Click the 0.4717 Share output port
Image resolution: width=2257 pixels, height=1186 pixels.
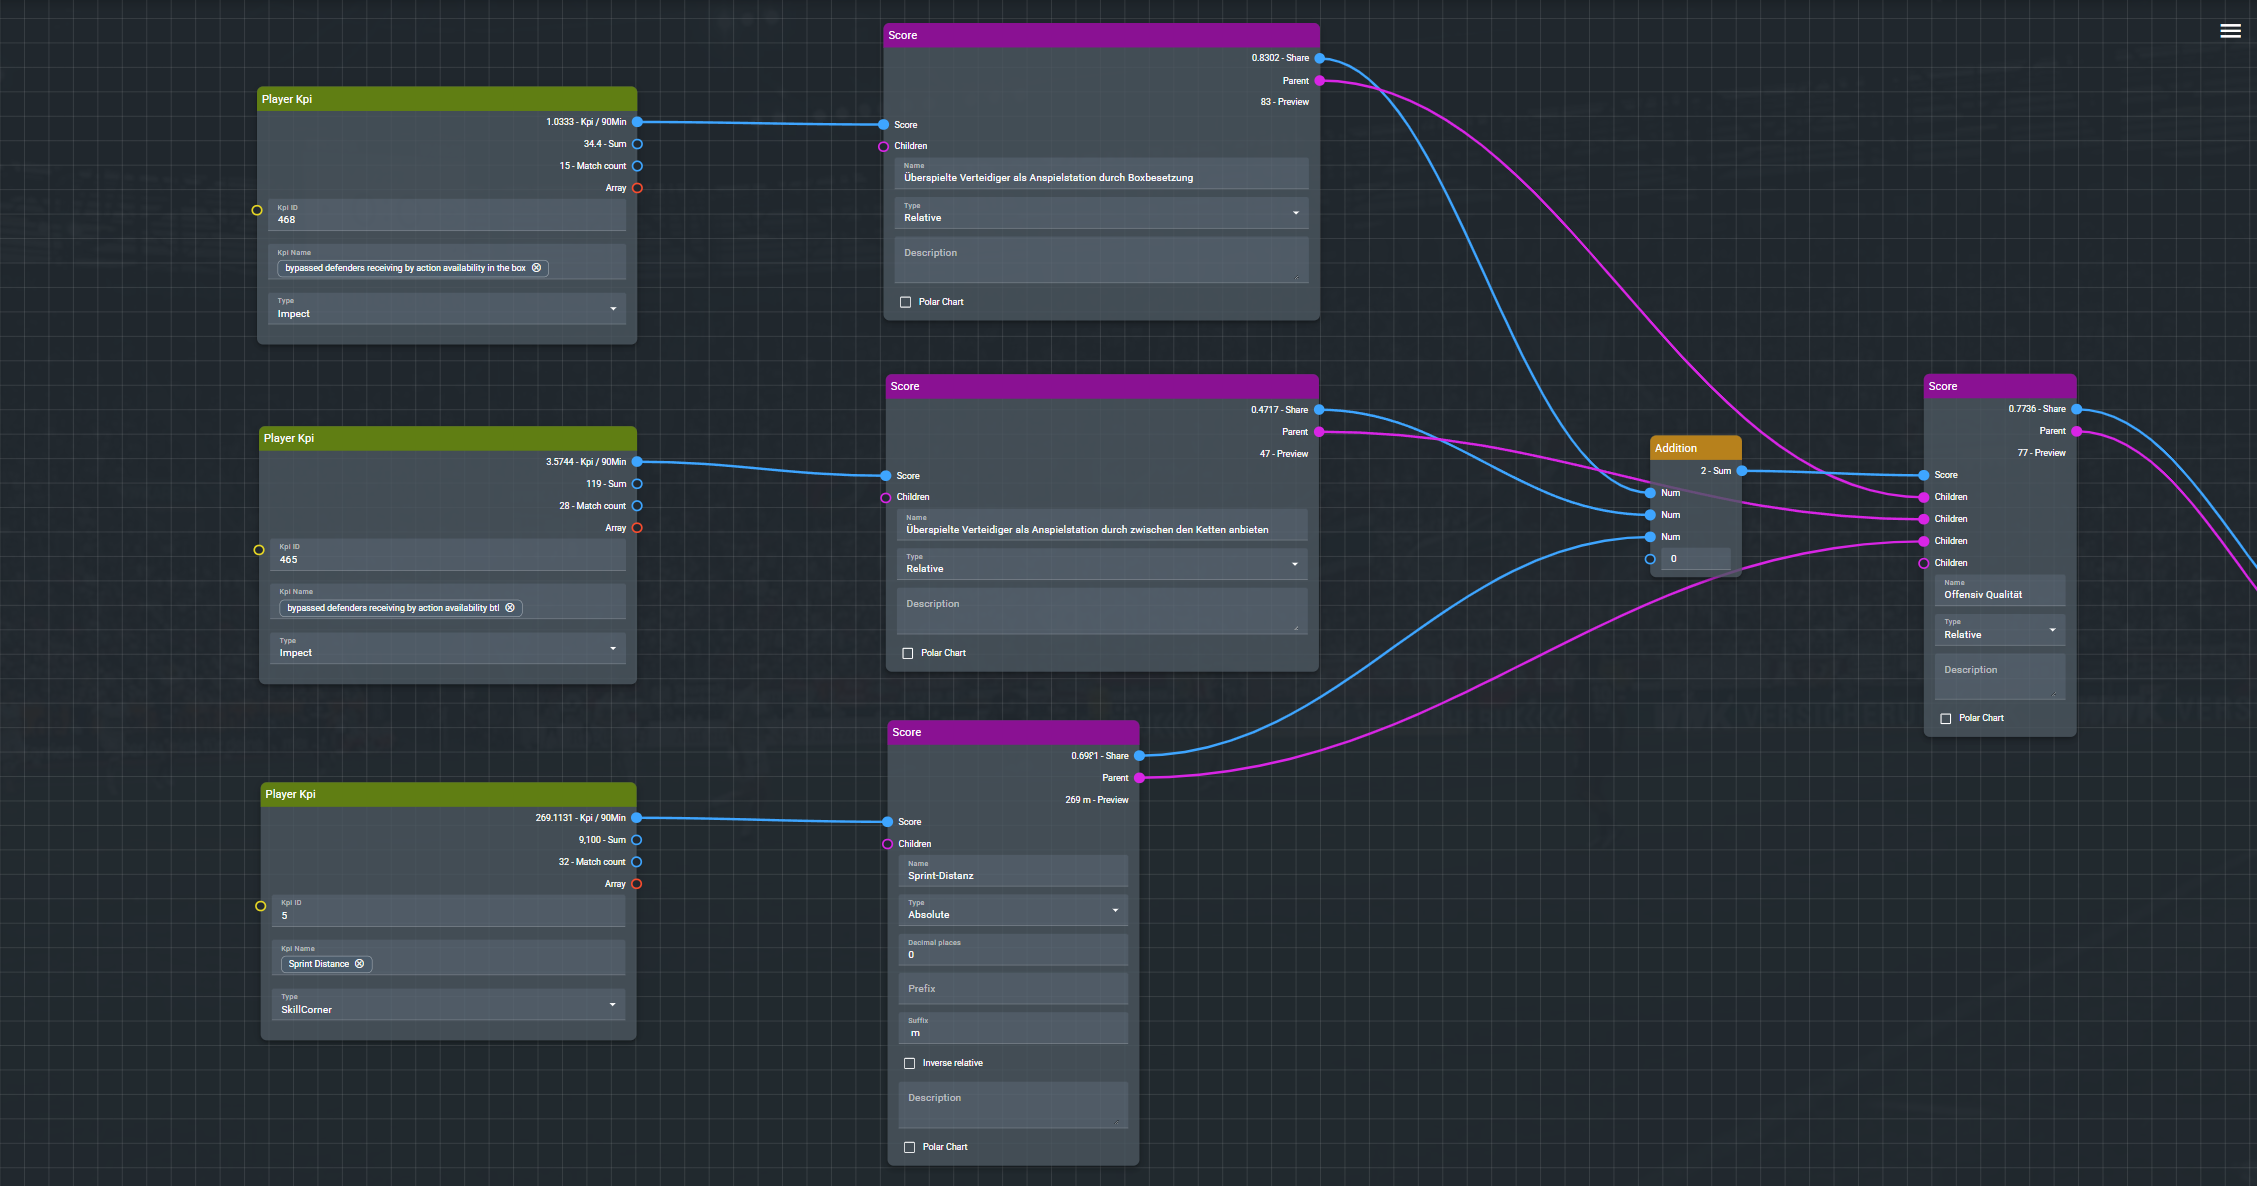pyautogui.click(x=1319, y=410)
